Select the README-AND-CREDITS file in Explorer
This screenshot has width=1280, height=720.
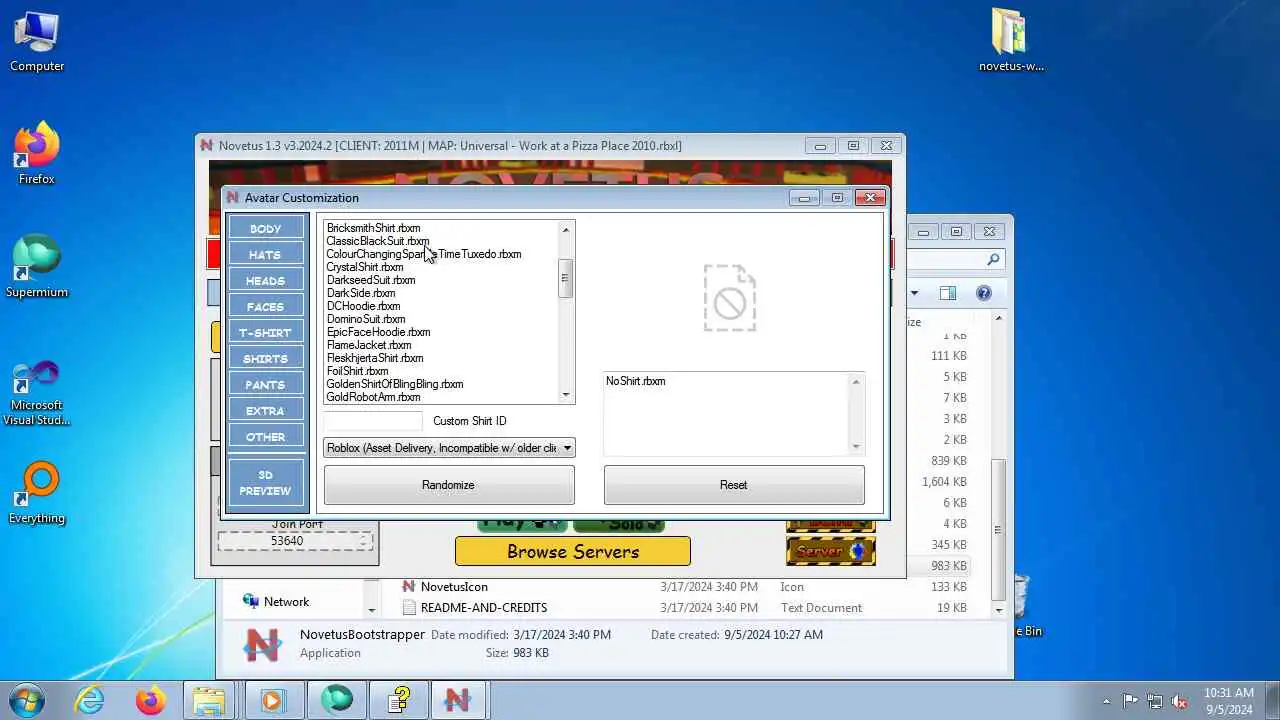click(x=484, y=608)
